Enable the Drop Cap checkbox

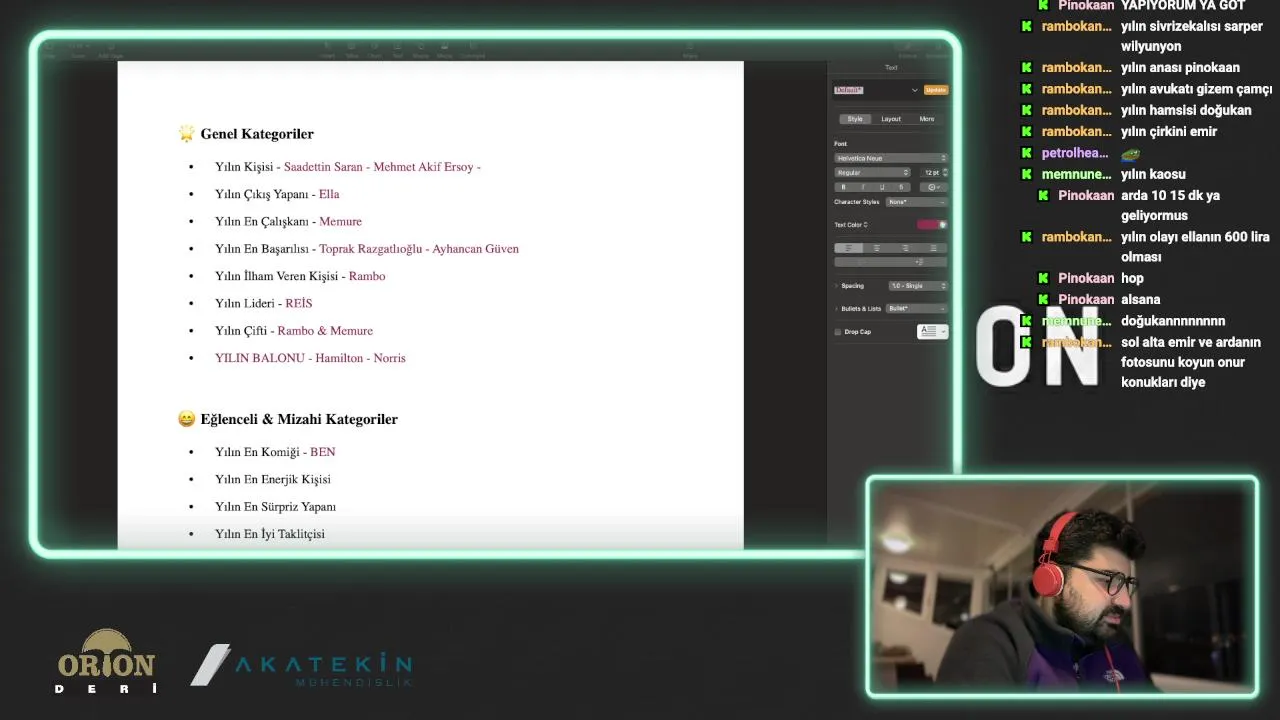tap(838, 332)
